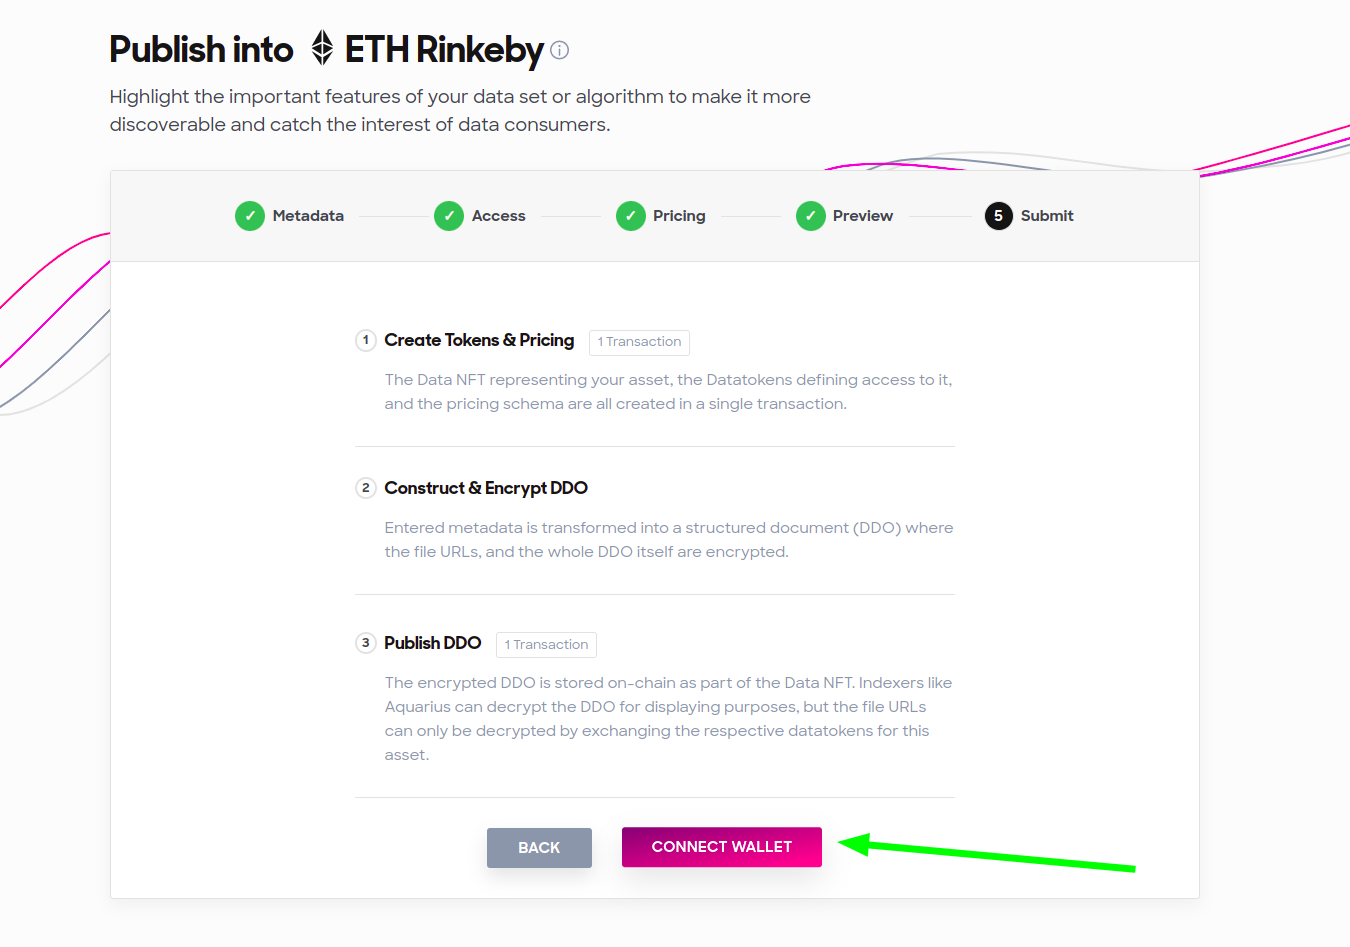1350x947 pixels.
Task: Click the green Access completion checkmark
Action: 448,215
